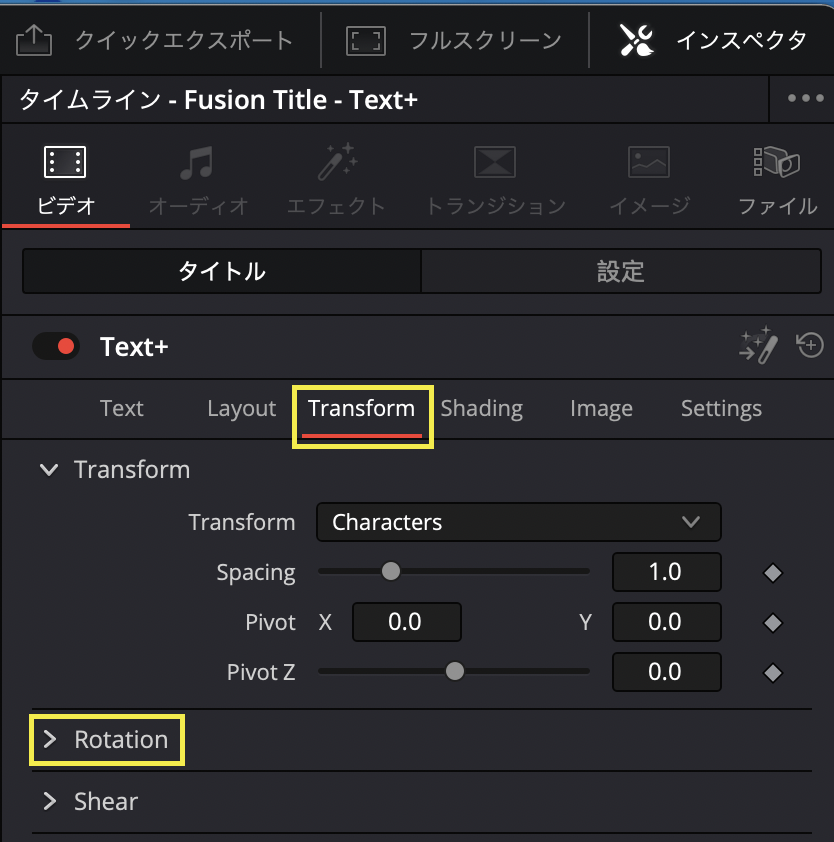The width and height of the screenshot is (834, 842).
Task: Select the ビデオ (Video) tab
Action: tap(66, 182)
